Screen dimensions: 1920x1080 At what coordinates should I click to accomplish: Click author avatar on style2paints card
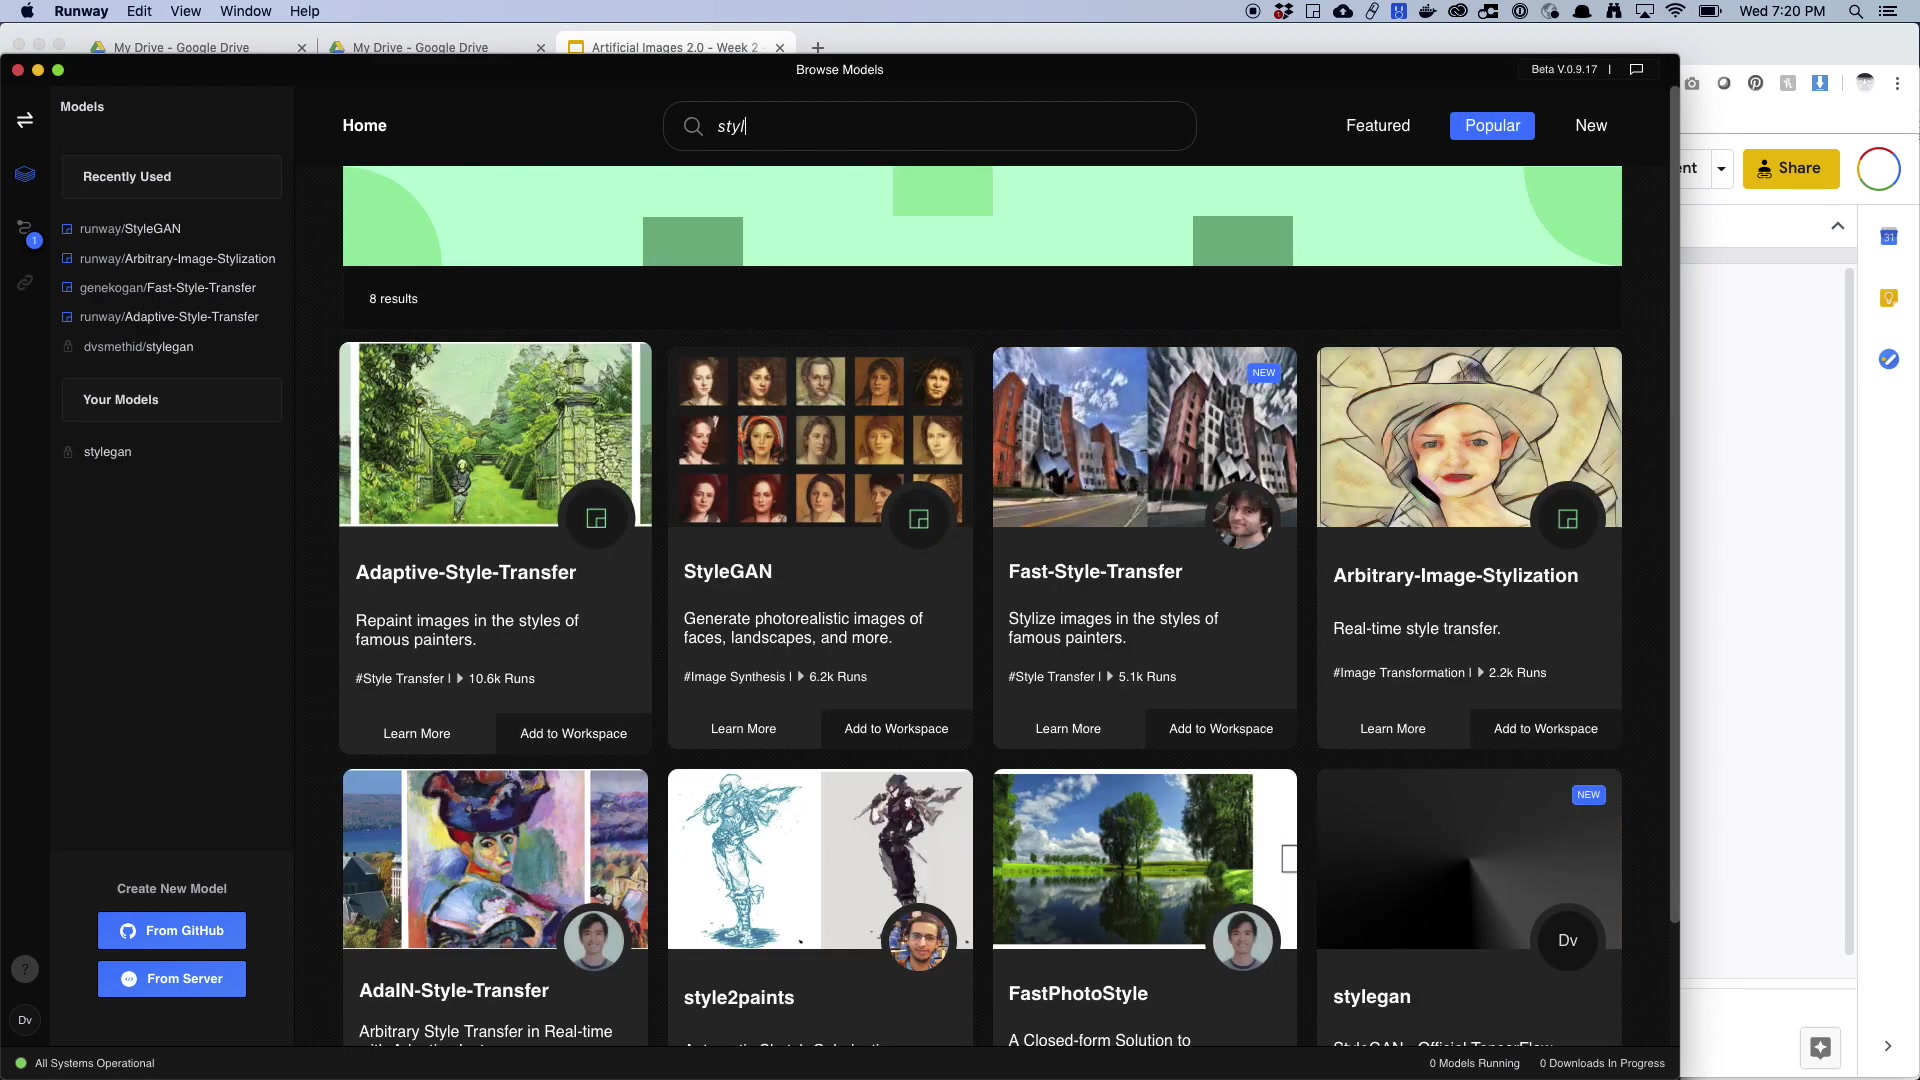coord(919,940)
